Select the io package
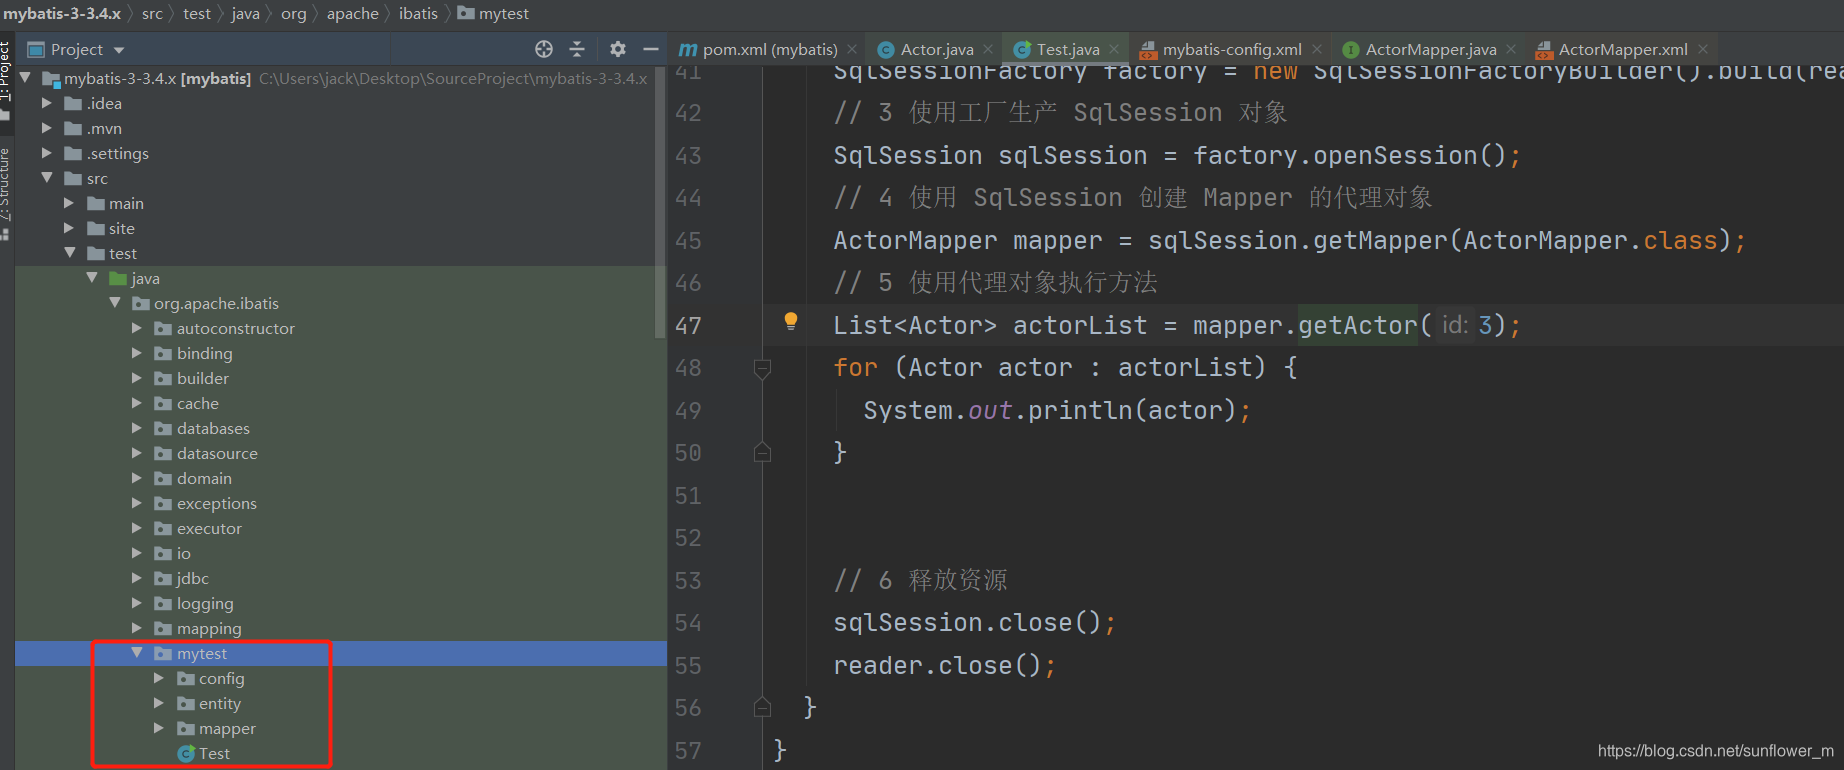The width and height of the screenshot is (1844, 770). tap(183, 553)
